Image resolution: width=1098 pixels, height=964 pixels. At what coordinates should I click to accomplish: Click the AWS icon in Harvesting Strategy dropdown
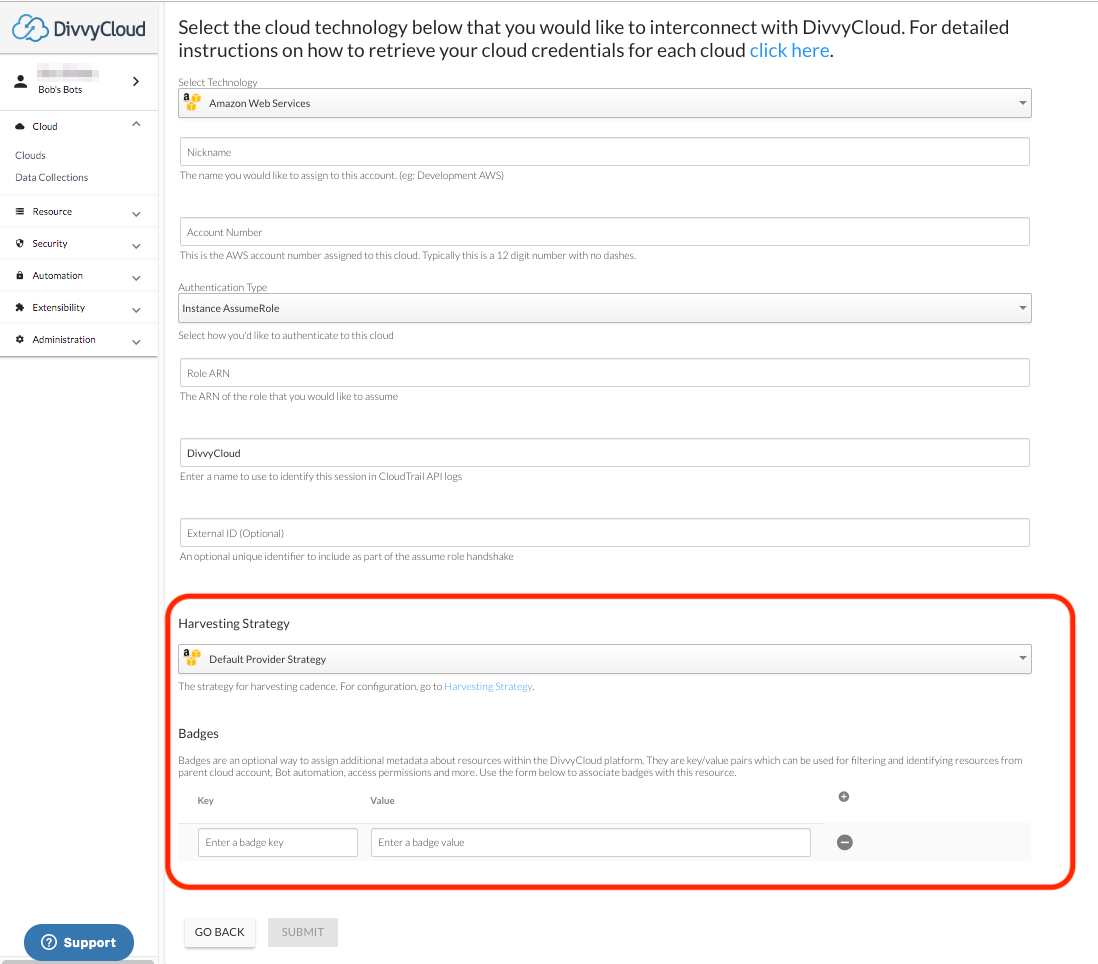[x=192, y=657]
